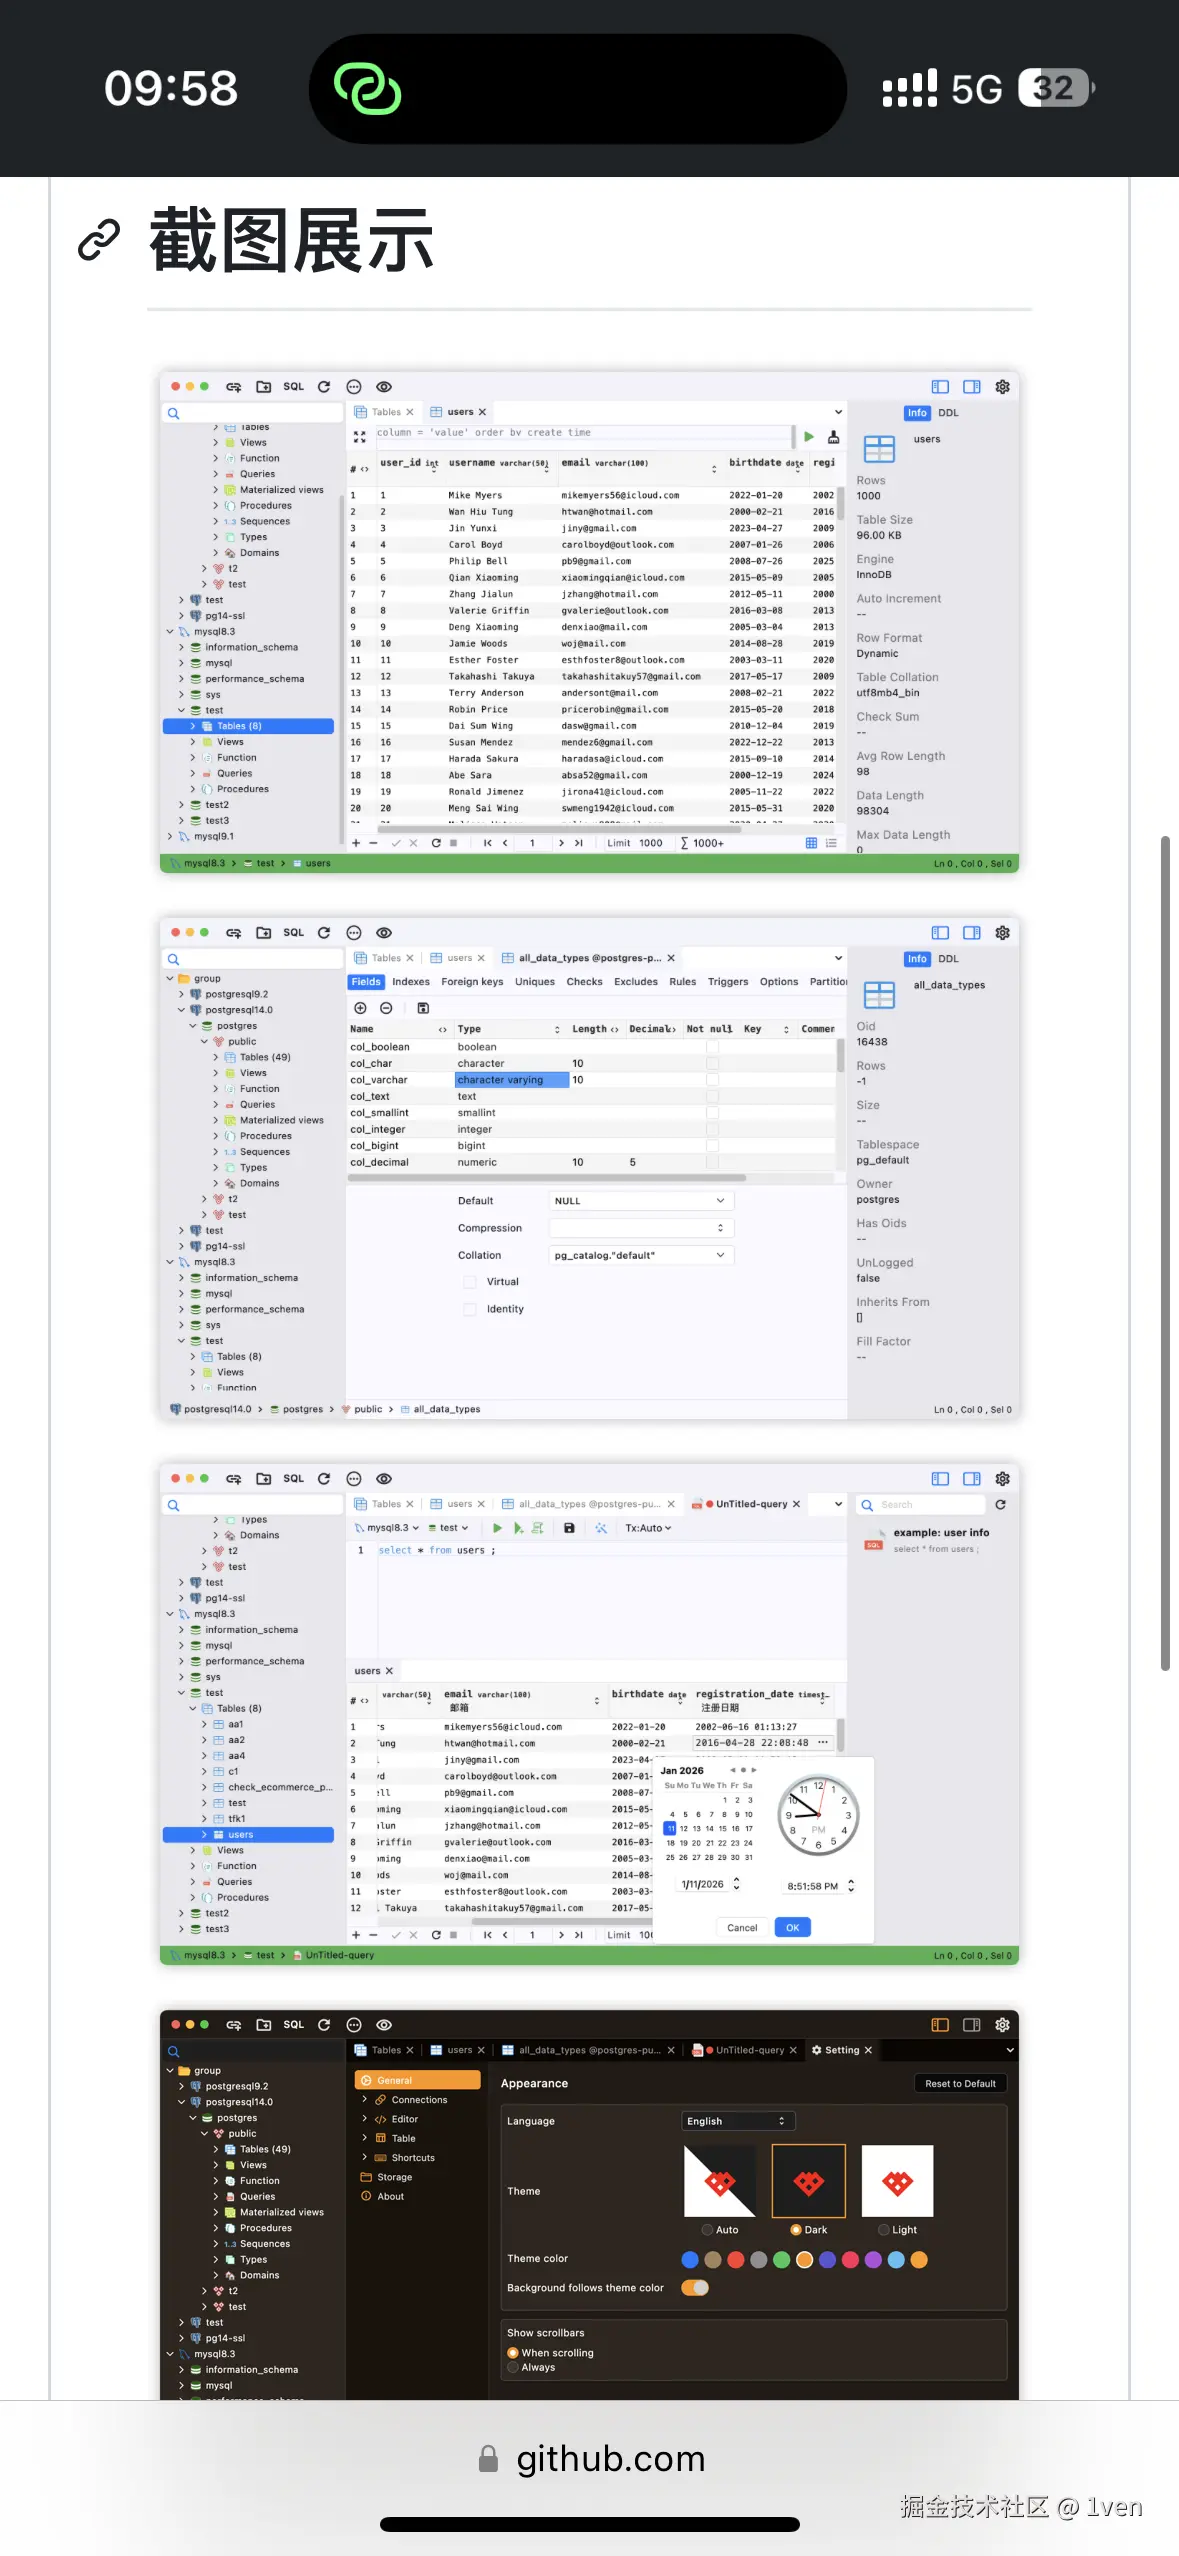Click OK in the date picker popup

[x=792, y=1928]
